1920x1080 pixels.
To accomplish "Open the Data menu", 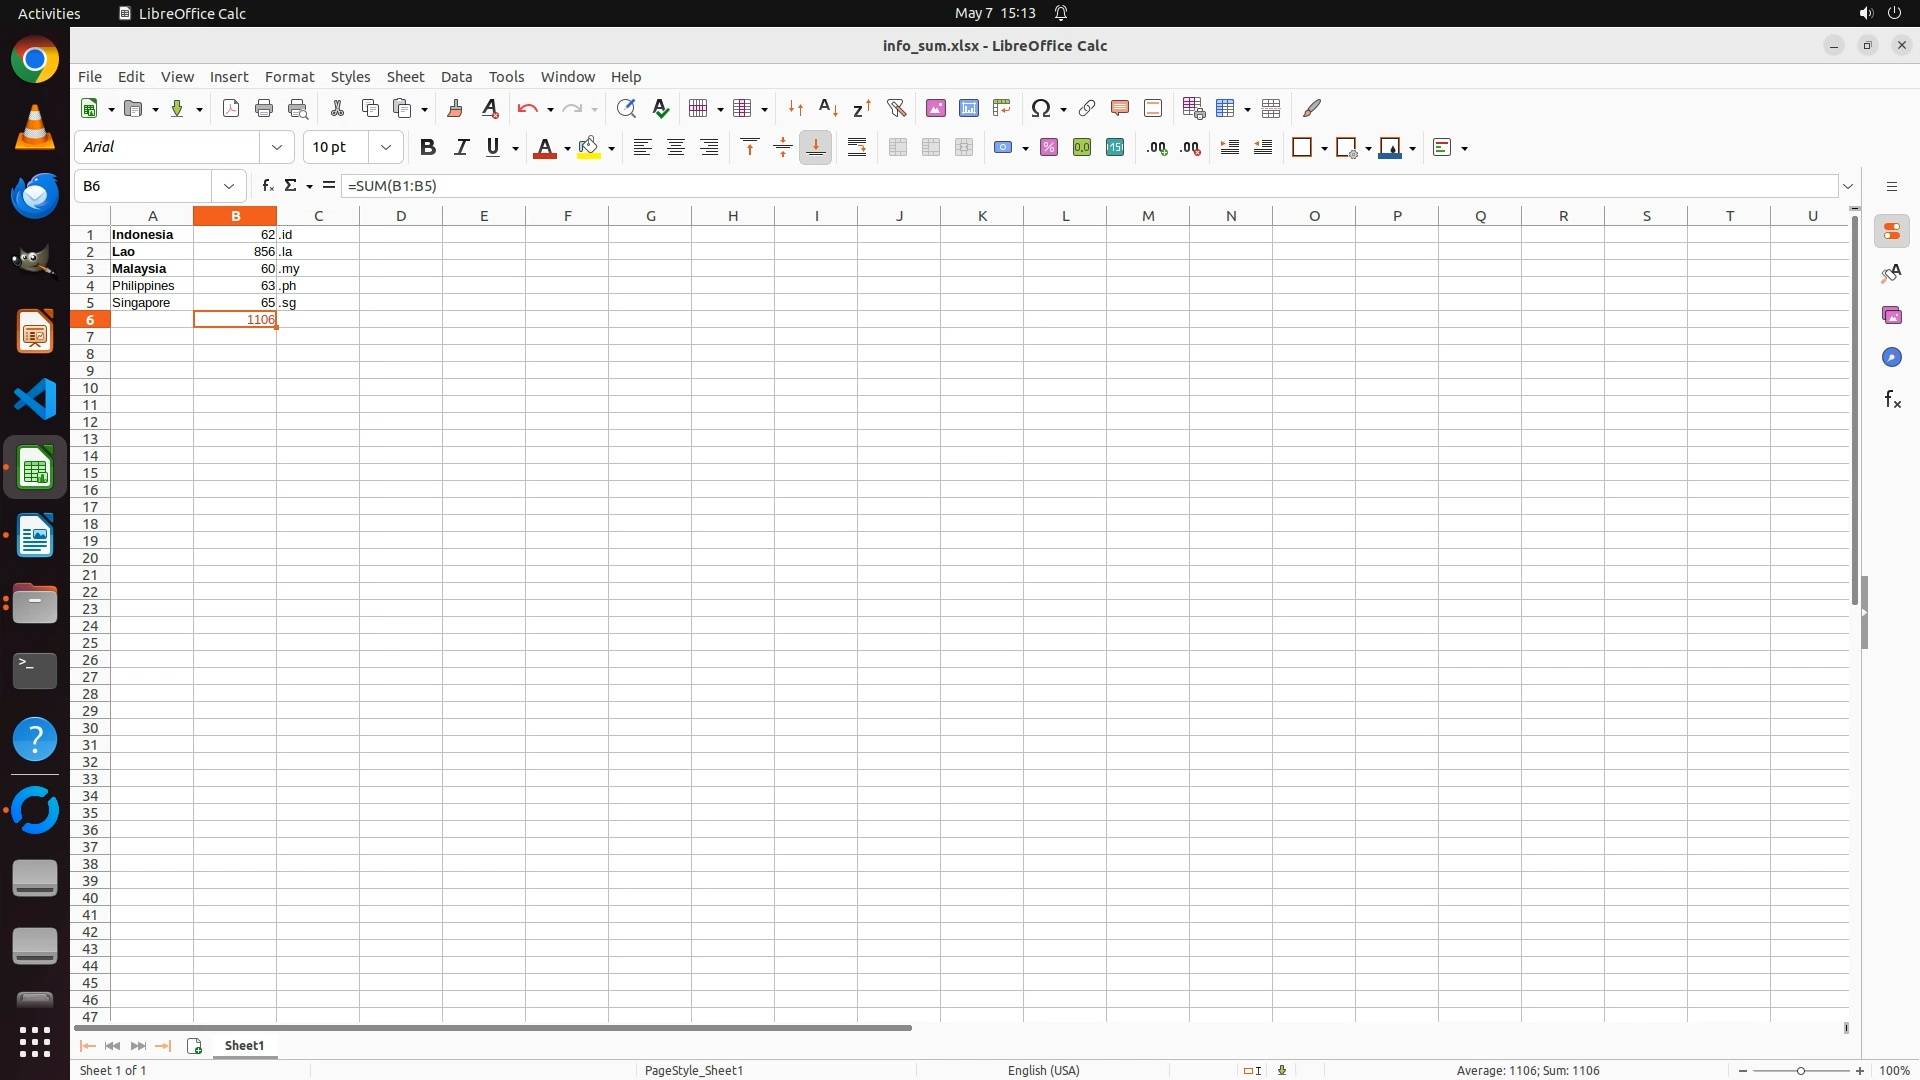I will point(456,77).
